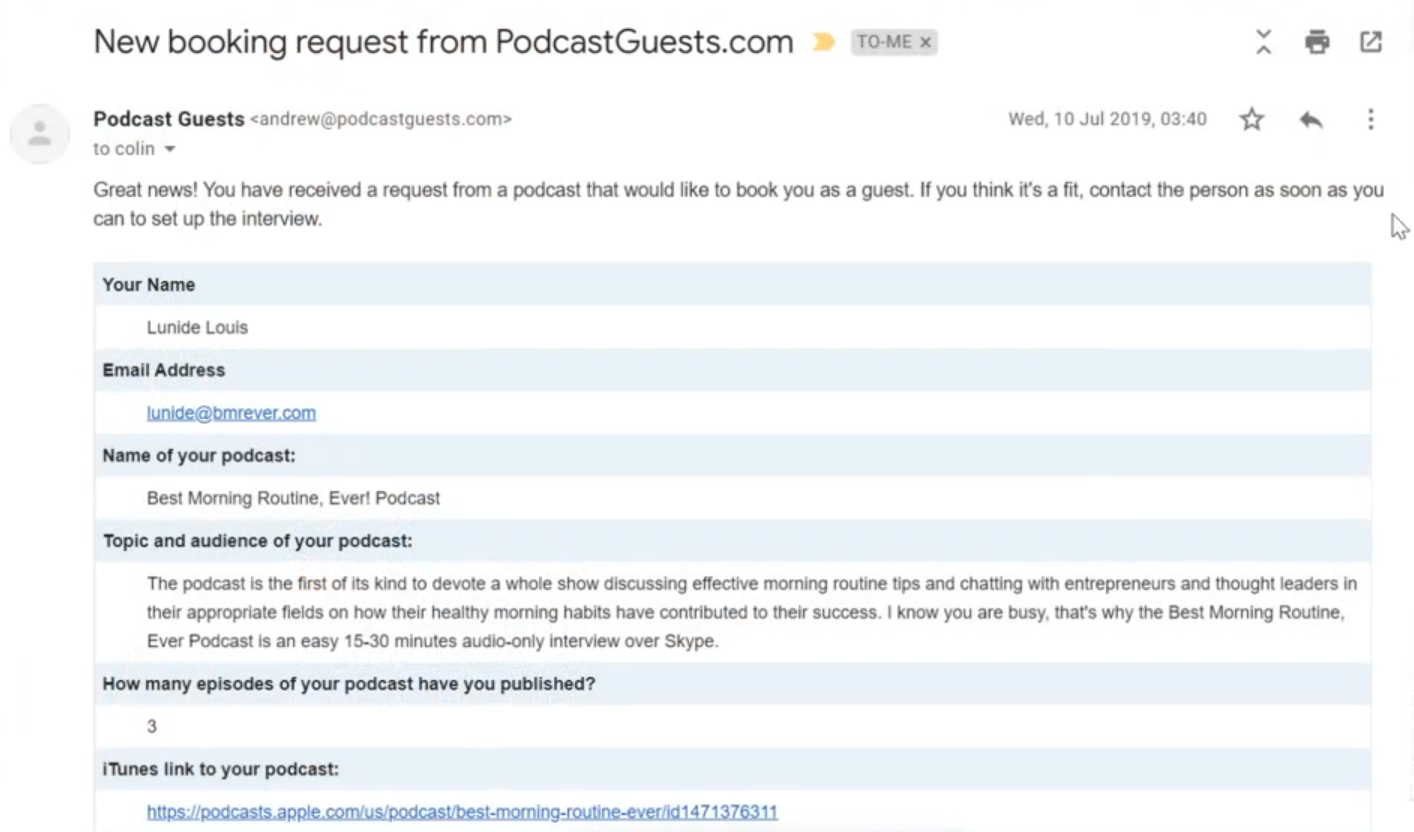Remove the TO-ME label via its x

pos(925,42)
